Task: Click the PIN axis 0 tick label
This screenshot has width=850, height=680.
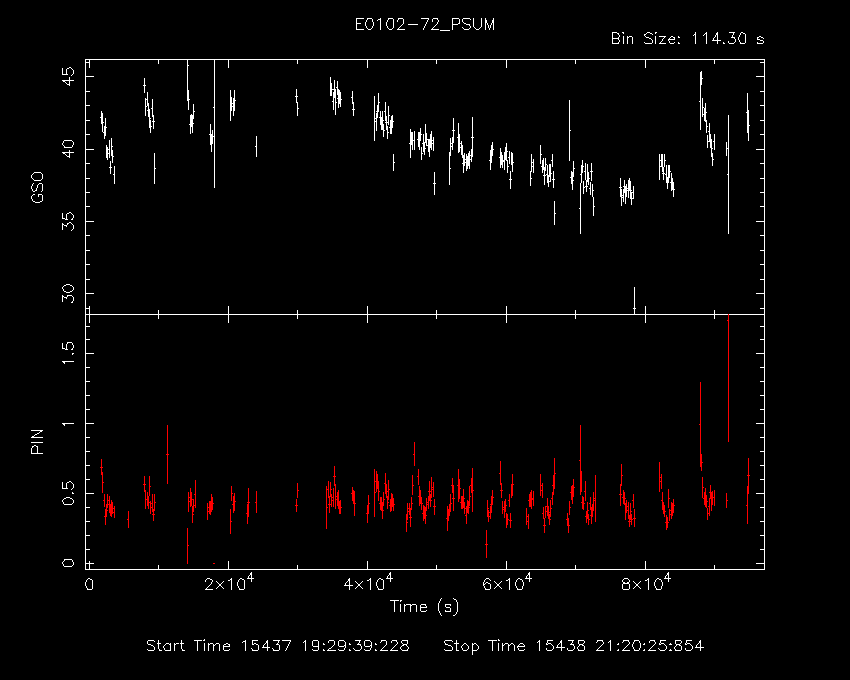Action: [x=68, y=563]
